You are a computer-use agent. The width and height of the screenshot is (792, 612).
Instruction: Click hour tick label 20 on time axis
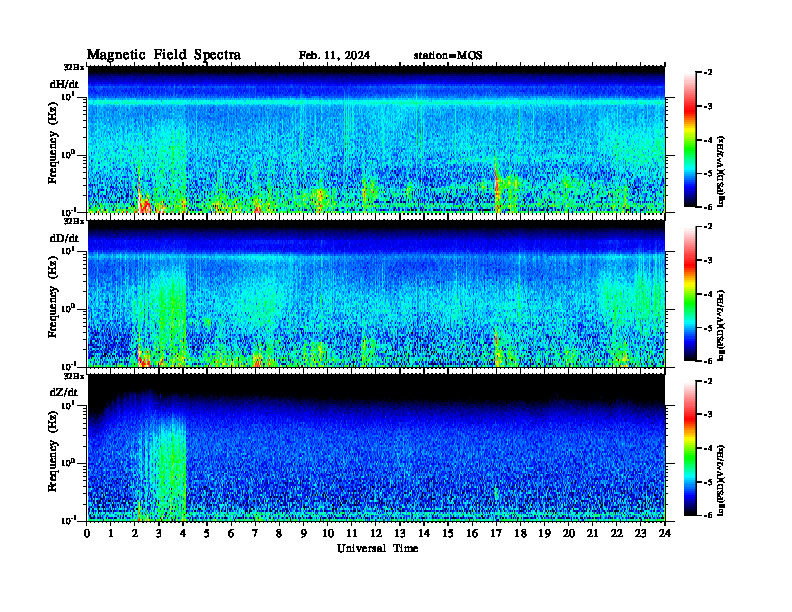569,533
